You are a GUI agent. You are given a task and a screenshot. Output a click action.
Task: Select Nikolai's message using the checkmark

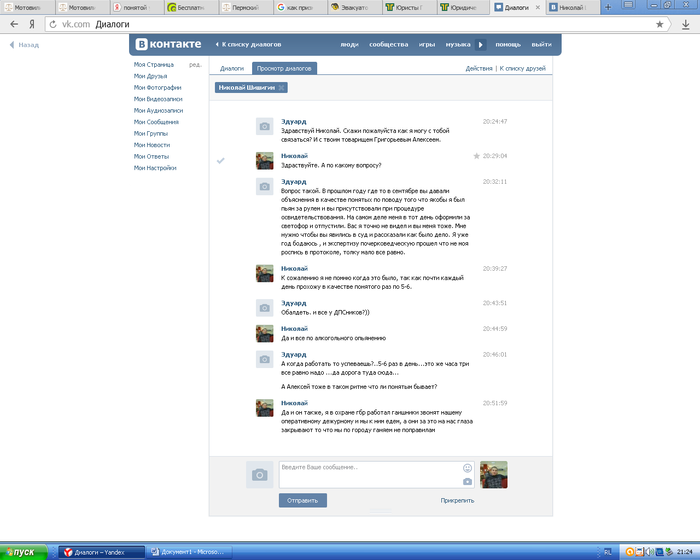[221, 160]
